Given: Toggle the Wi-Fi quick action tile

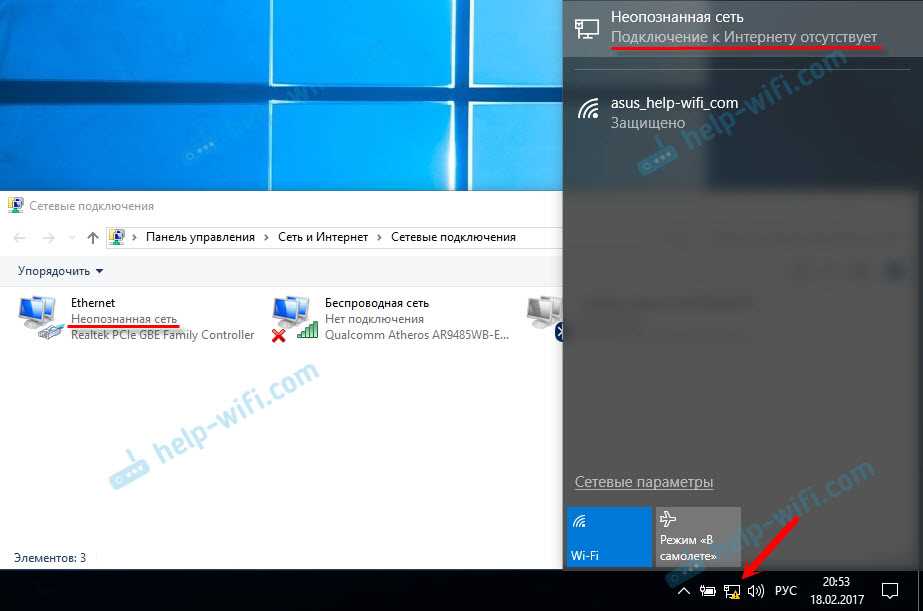Looking at the screenshot, I should coord(609,537).
